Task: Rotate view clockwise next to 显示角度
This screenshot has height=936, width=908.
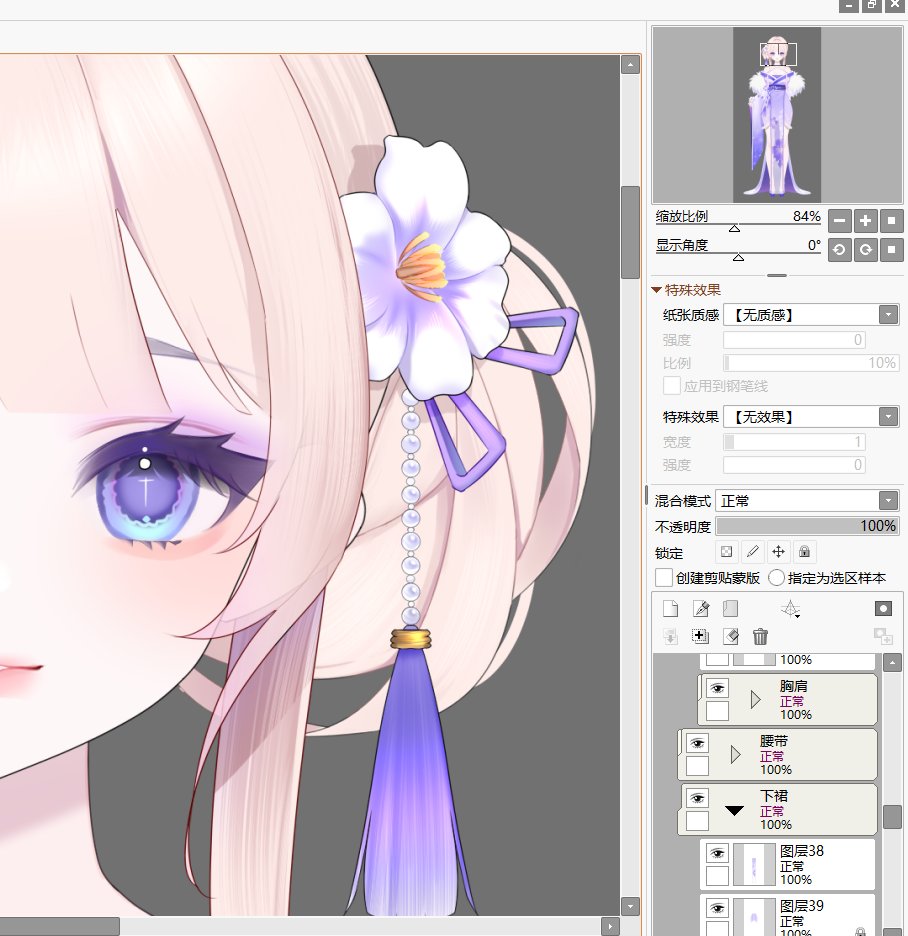Action: tap(866, 250)
